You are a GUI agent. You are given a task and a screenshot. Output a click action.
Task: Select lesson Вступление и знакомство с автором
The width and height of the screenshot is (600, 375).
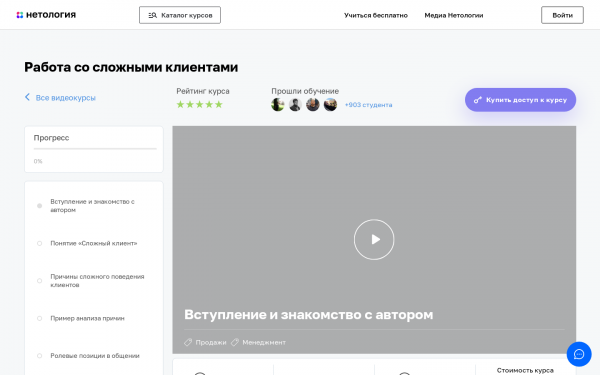tap(92, 205)
